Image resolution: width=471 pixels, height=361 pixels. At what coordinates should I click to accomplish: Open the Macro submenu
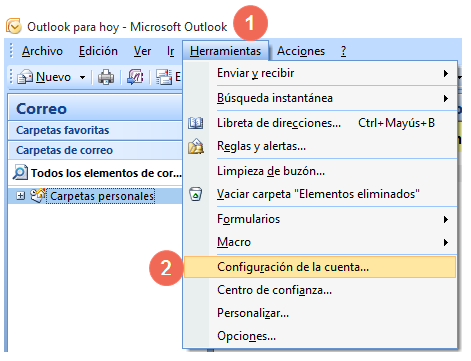coord(320,242)
